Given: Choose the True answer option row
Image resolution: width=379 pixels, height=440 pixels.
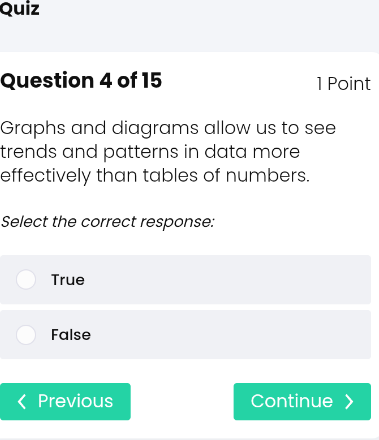Looking at the screenshot, I should pos(185,279).
